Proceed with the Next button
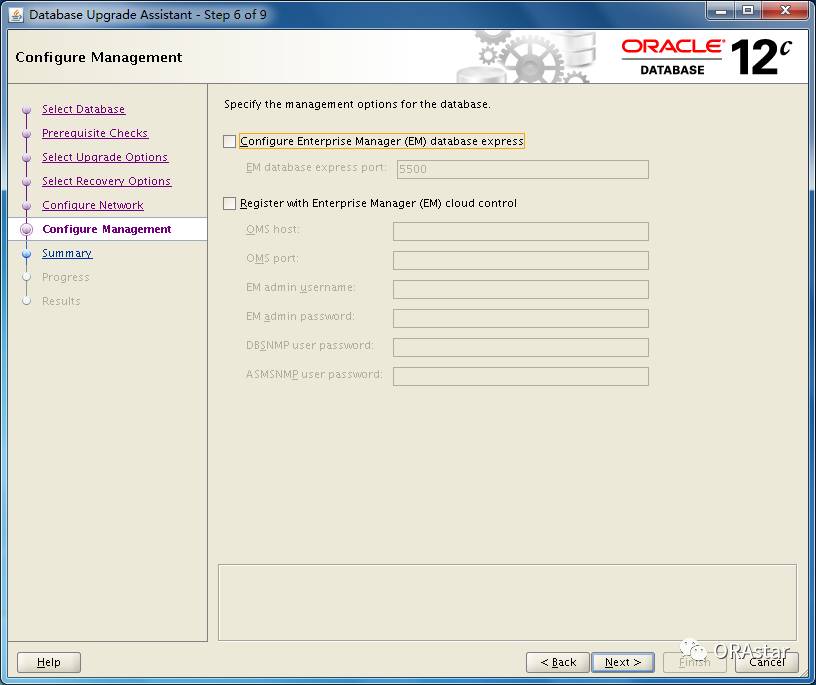 tap(623, 662)
